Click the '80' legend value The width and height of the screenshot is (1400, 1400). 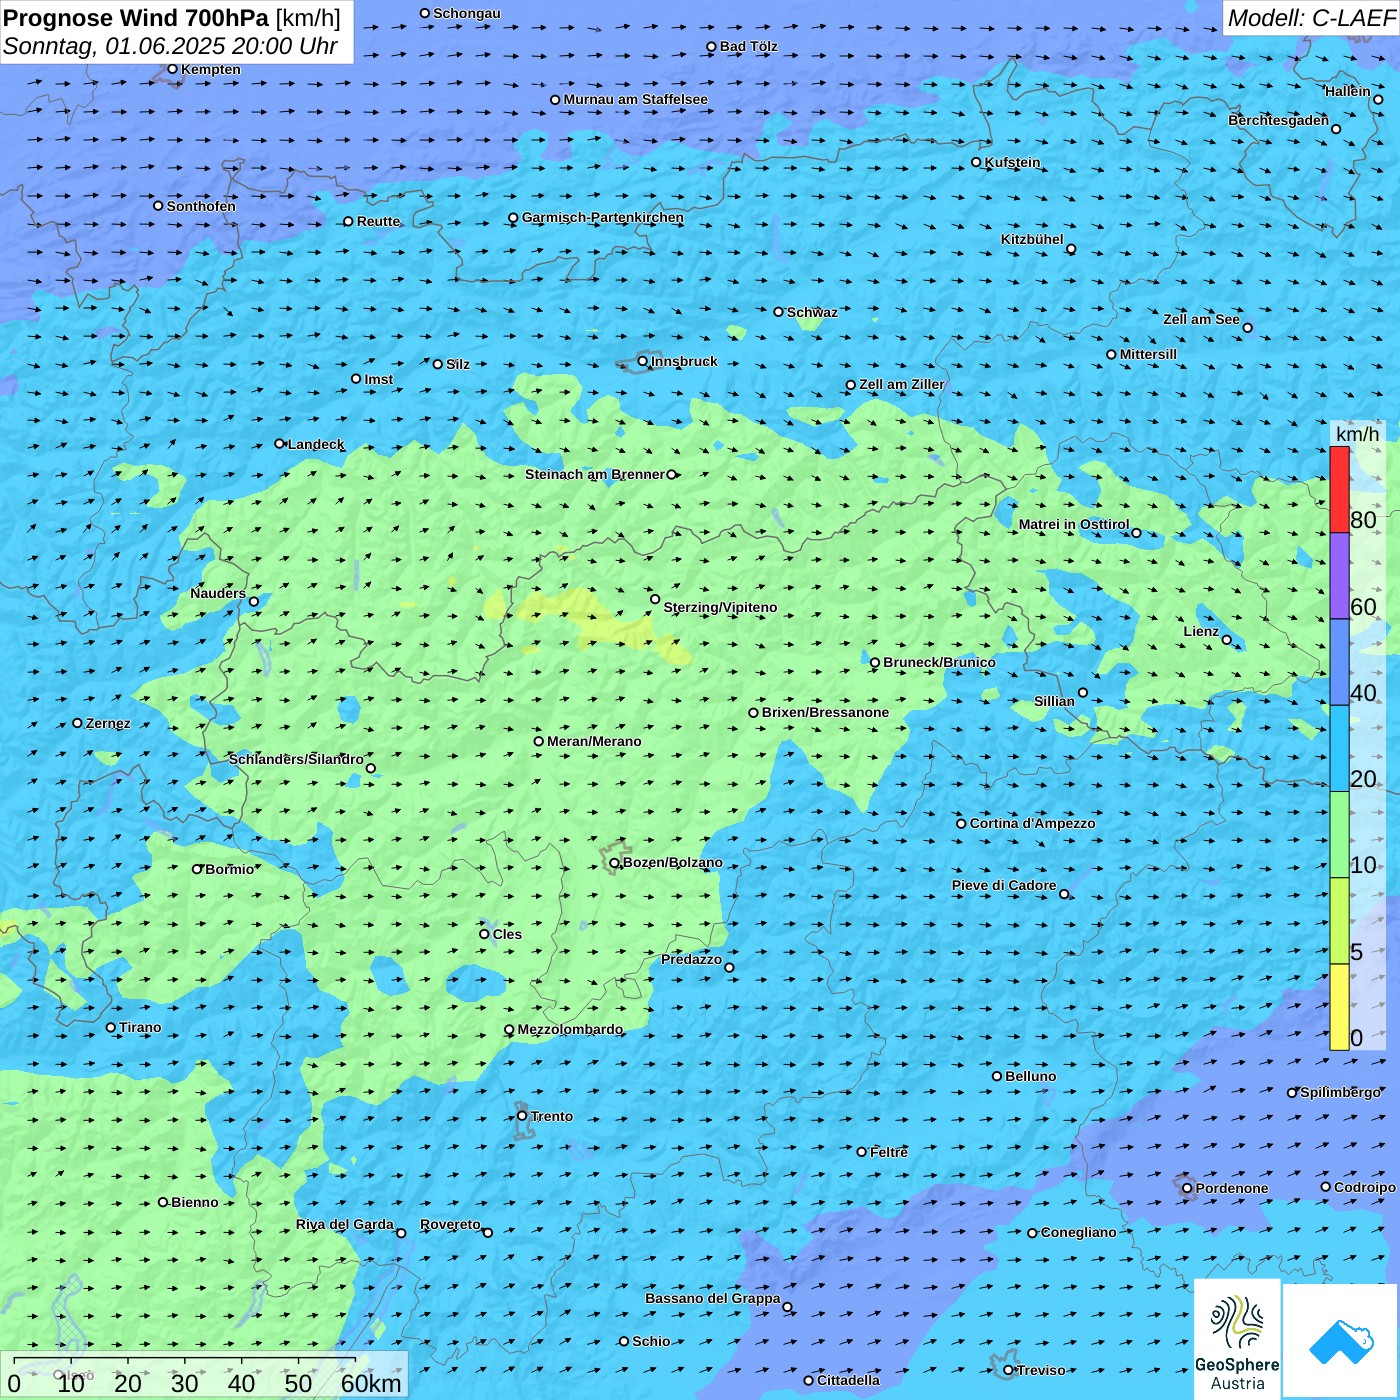point(1363,519)
